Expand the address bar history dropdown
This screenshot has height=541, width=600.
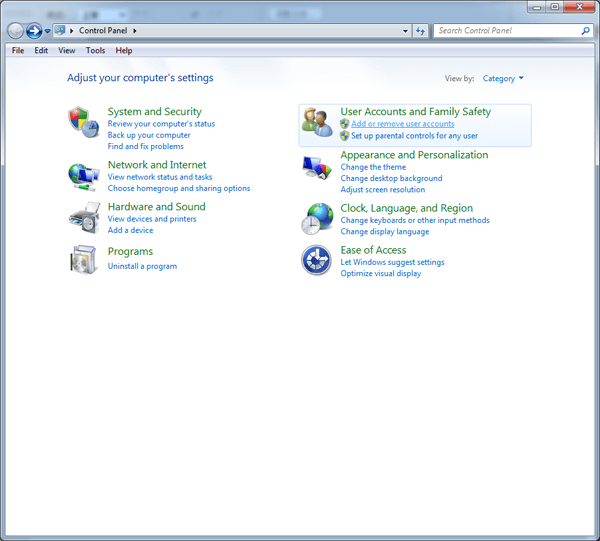pyautogui.click(x=405, y=31)
